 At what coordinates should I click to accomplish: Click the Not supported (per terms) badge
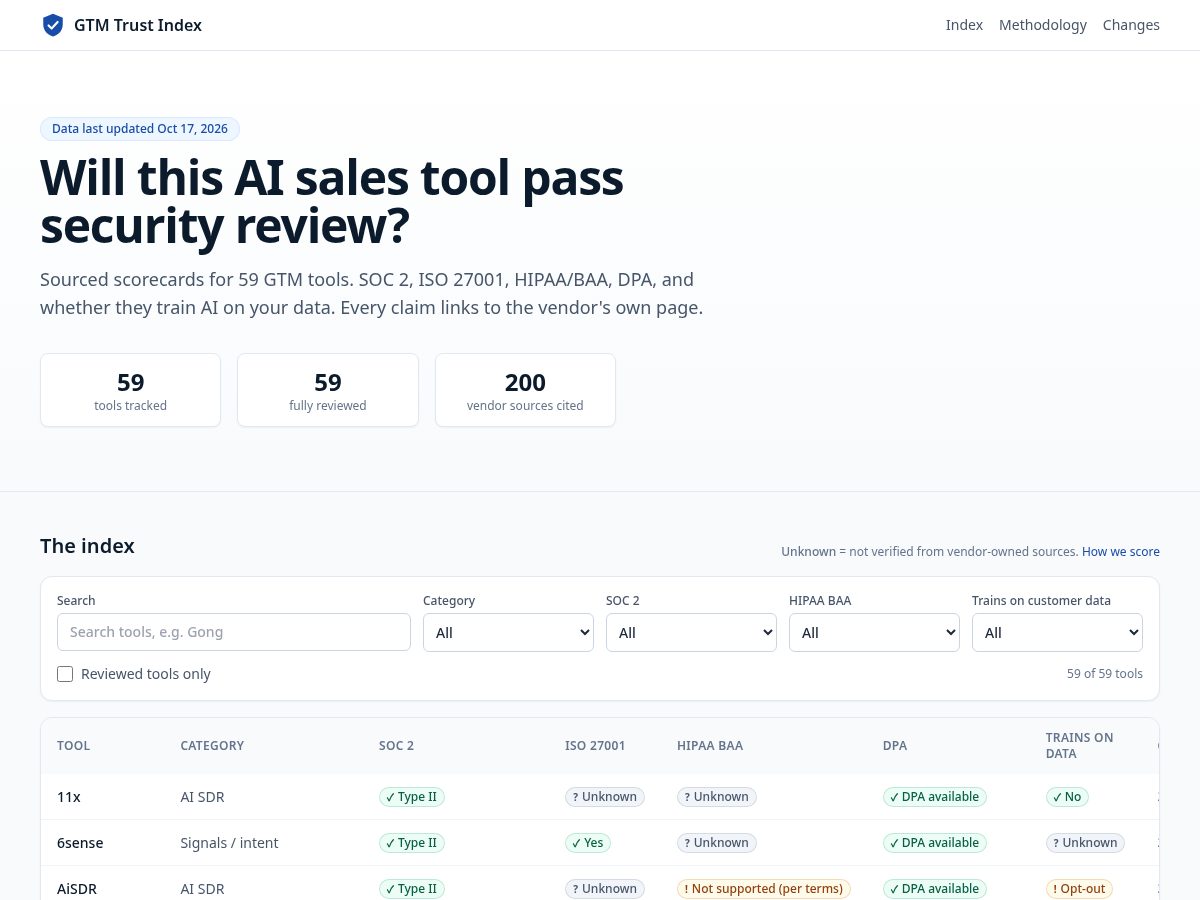(764, 889)
